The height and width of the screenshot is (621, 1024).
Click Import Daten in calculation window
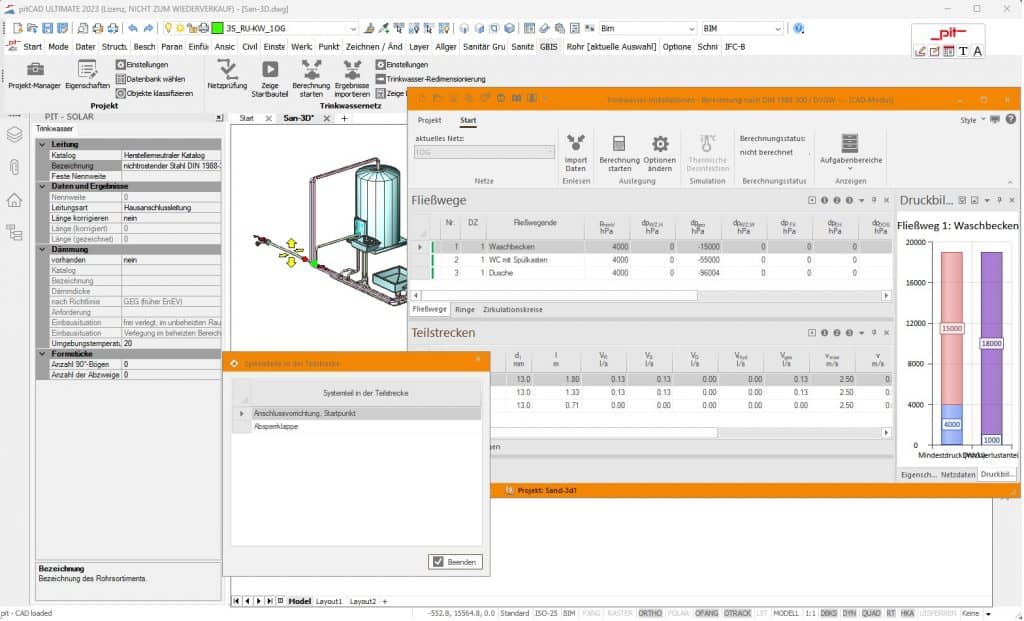pyautogui.click(x=575, y=153)
